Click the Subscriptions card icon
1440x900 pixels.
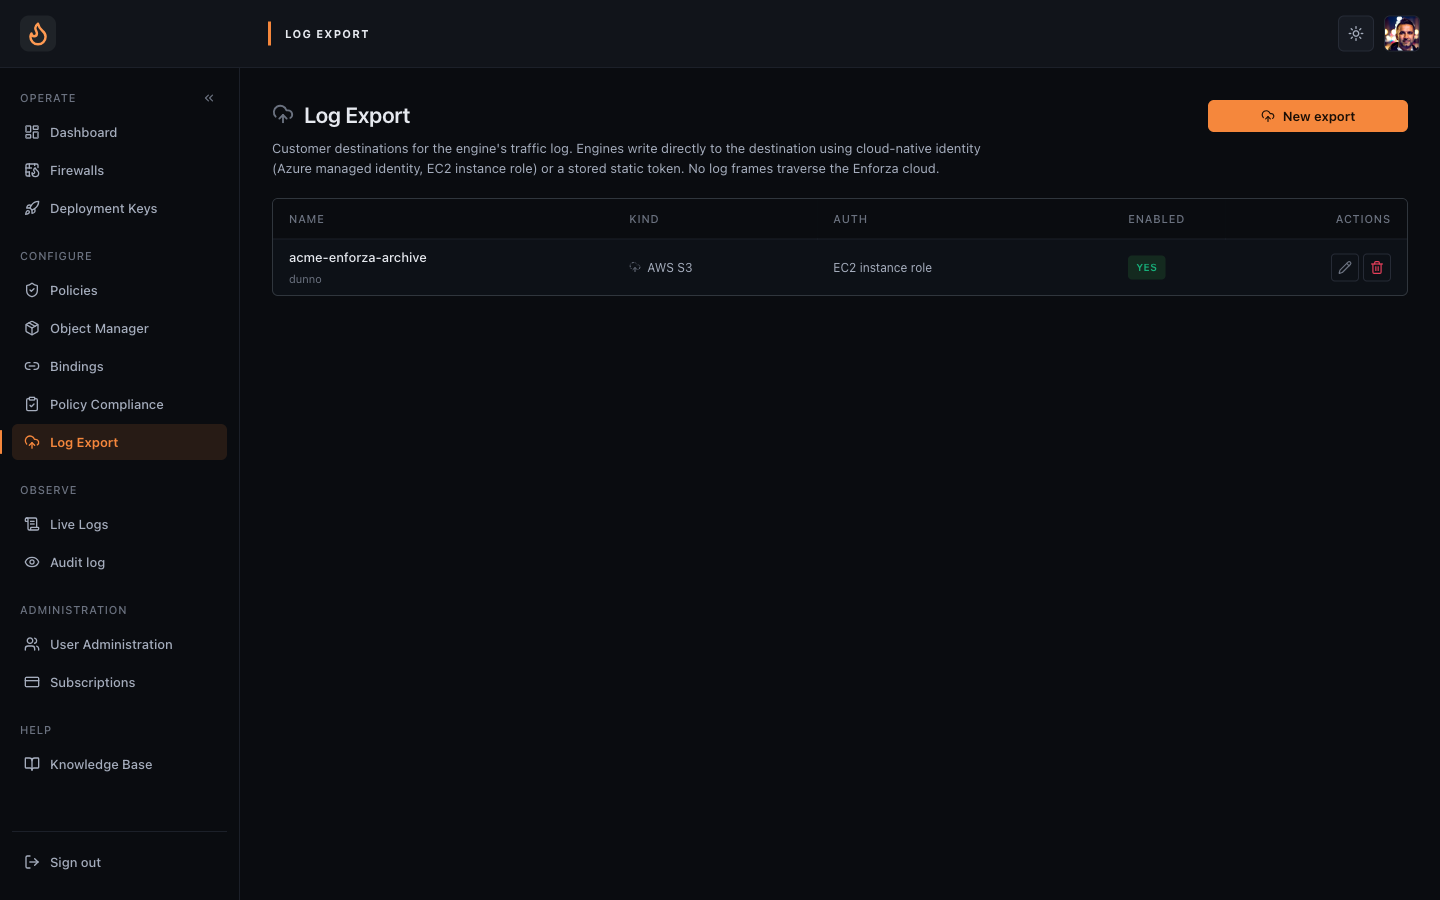click(32, 682)
